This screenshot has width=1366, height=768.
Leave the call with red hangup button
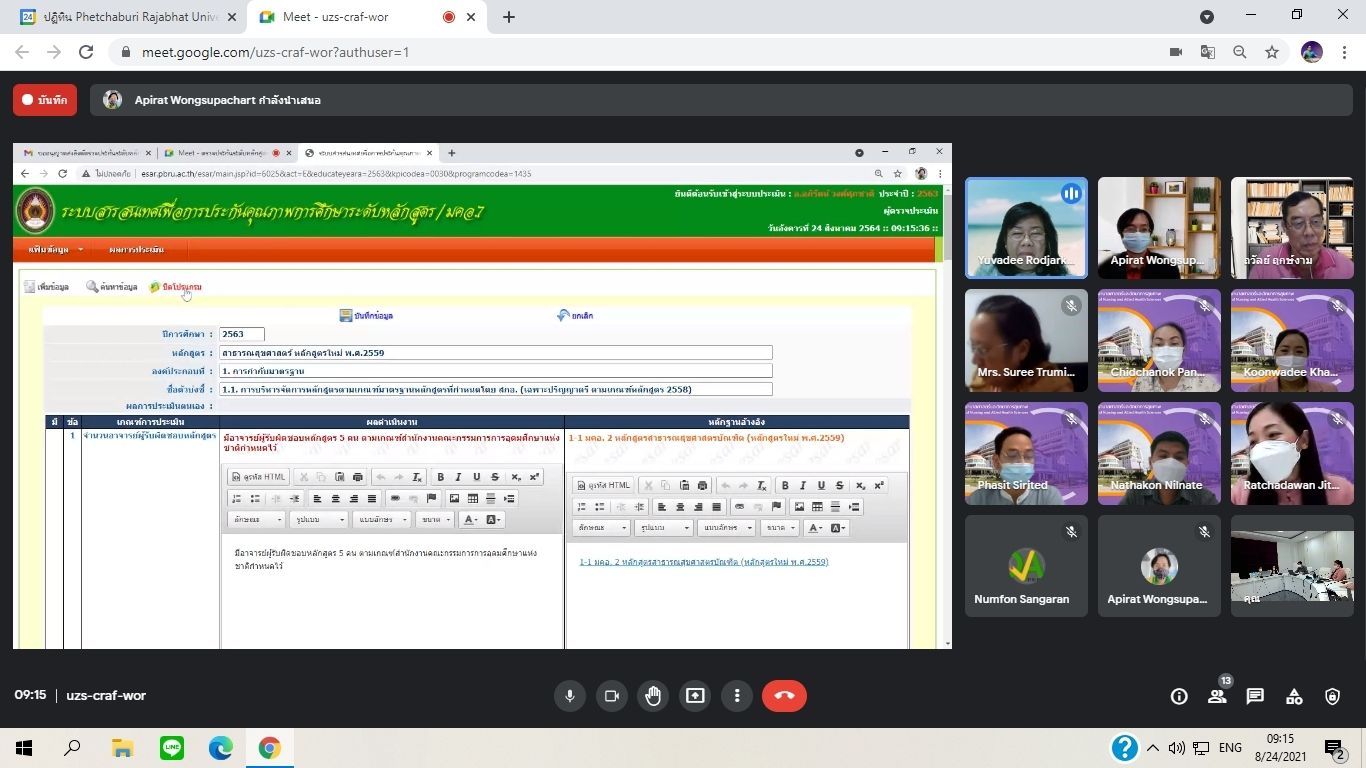point(784,696)
